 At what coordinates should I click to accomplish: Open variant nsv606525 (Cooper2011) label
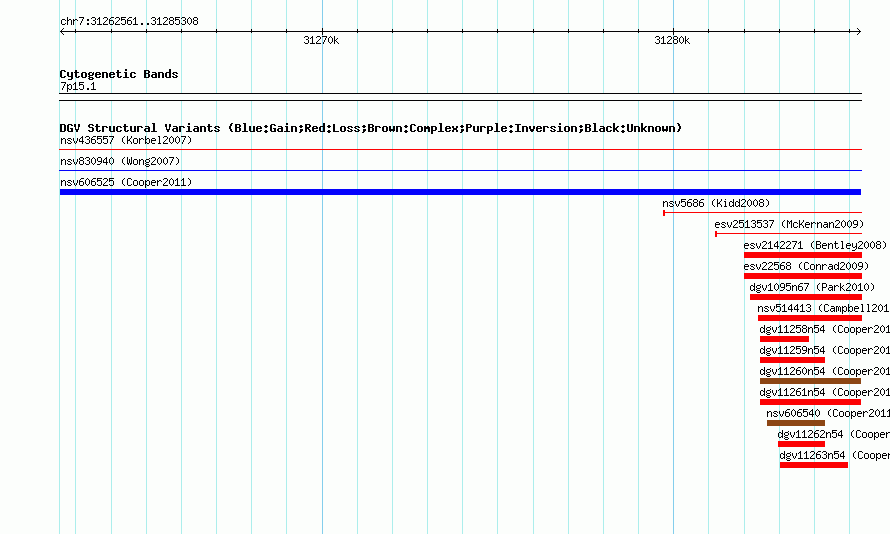[126, 182]
